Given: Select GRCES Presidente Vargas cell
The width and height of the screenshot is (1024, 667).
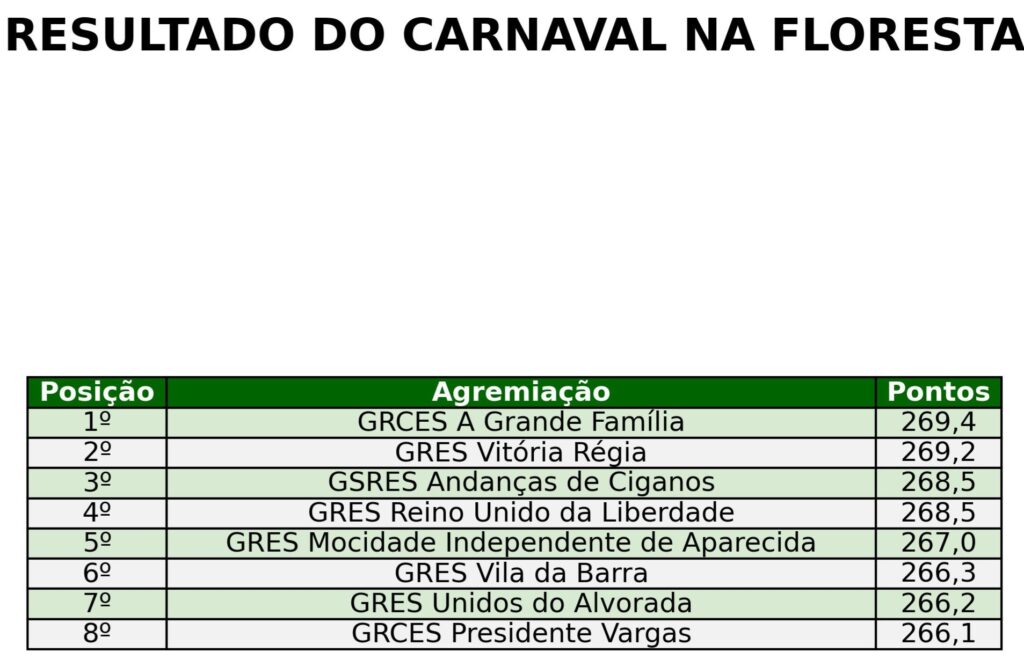Looking at the screenshot, I should click(x=521, y=634).
